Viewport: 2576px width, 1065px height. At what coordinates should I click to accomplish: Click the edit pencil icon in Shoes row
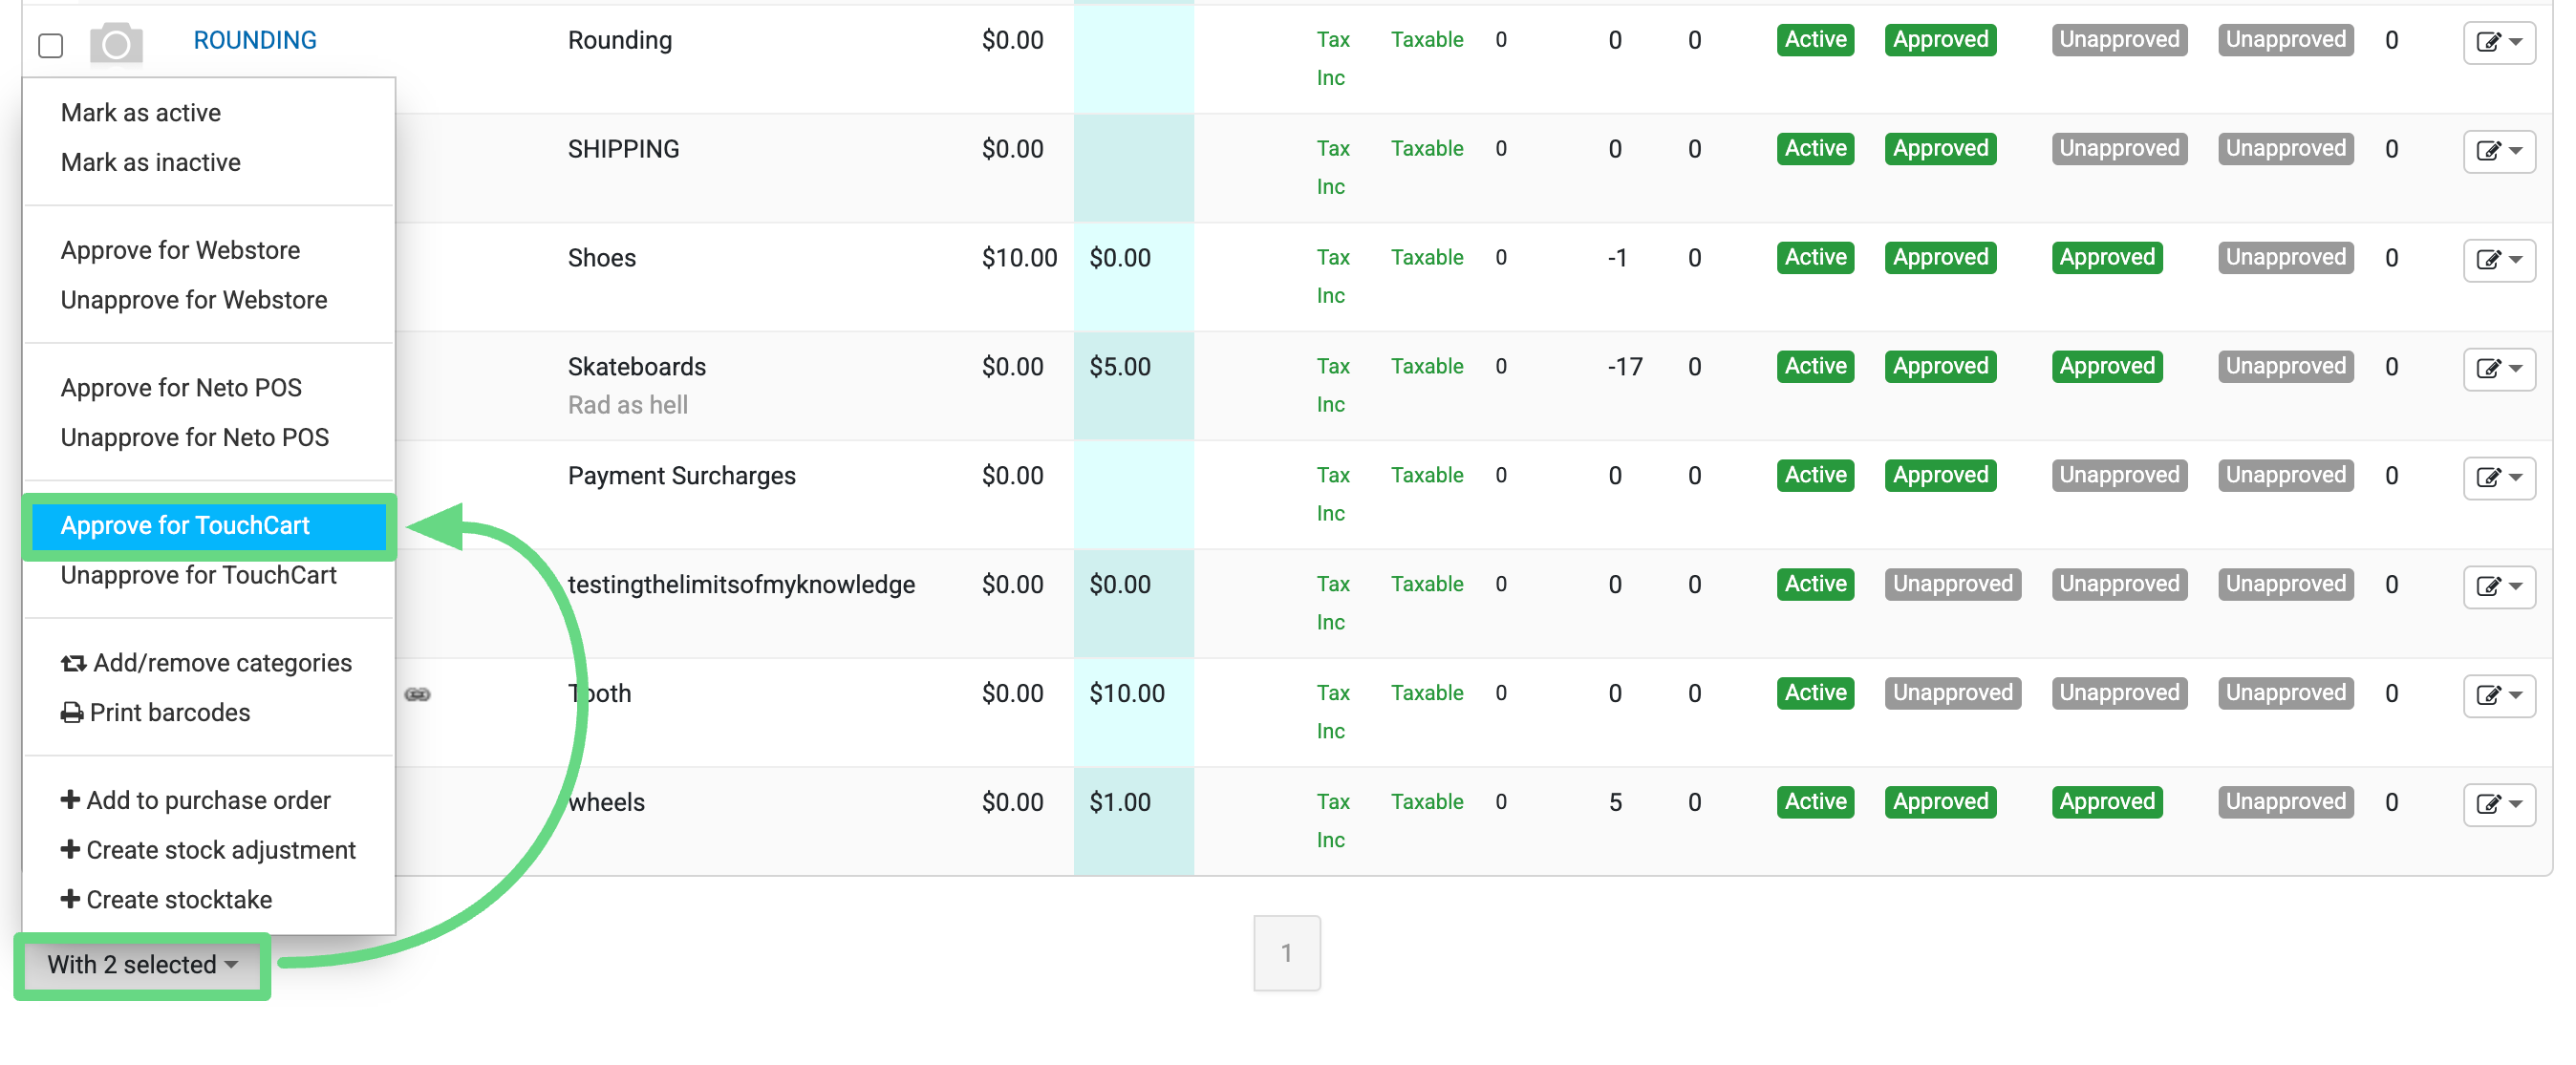tap(2487, 260)
